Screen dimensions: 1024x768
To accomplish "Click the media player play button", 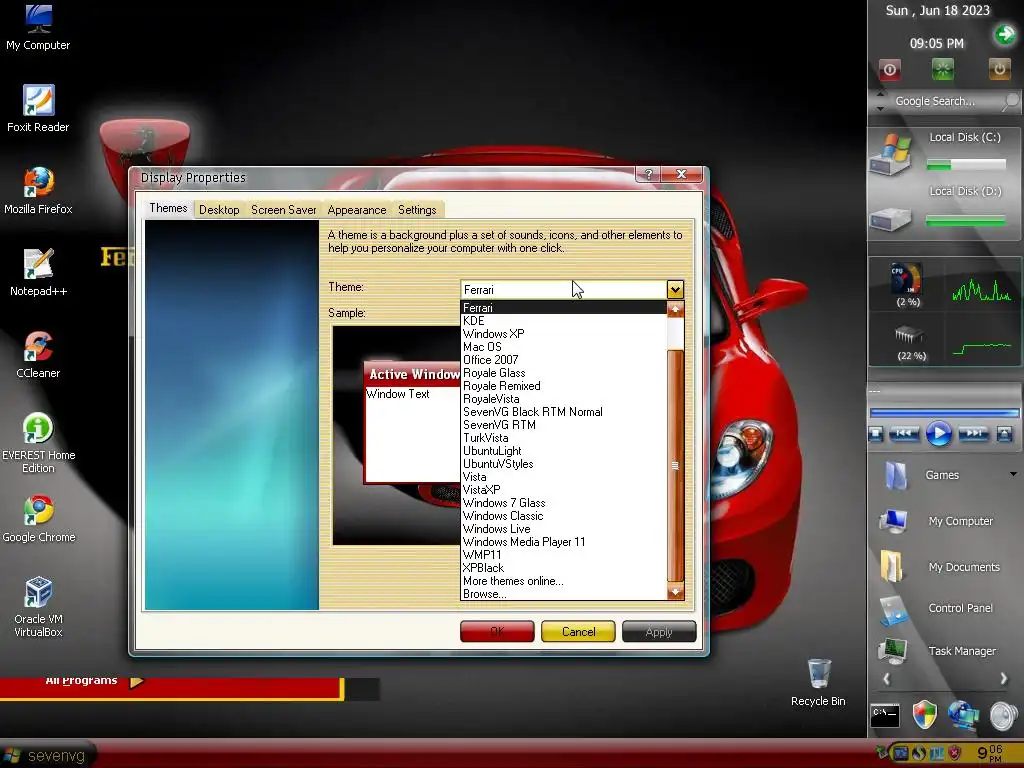I will [x=938, y=434].
